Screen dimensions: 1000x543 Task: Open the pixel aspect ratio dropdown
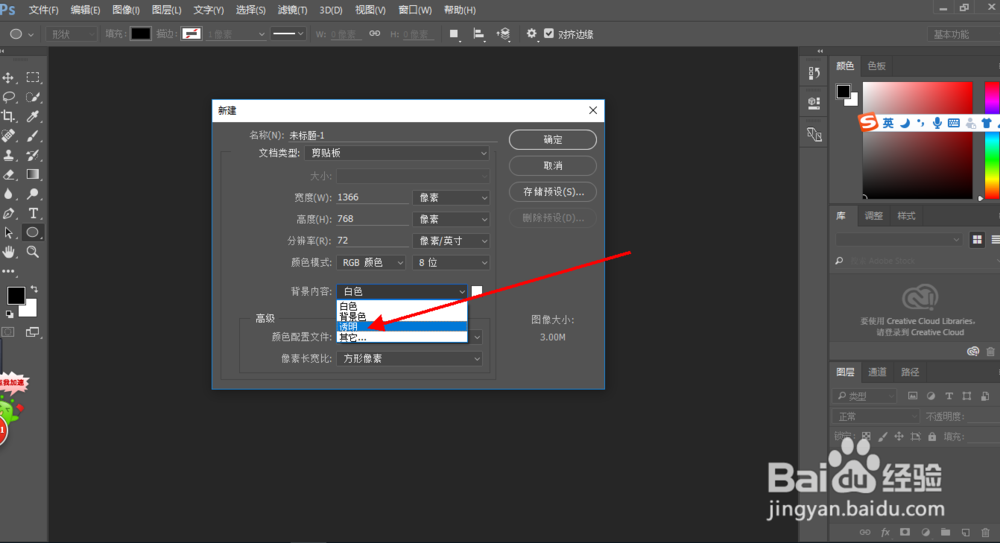coord(409,359)
